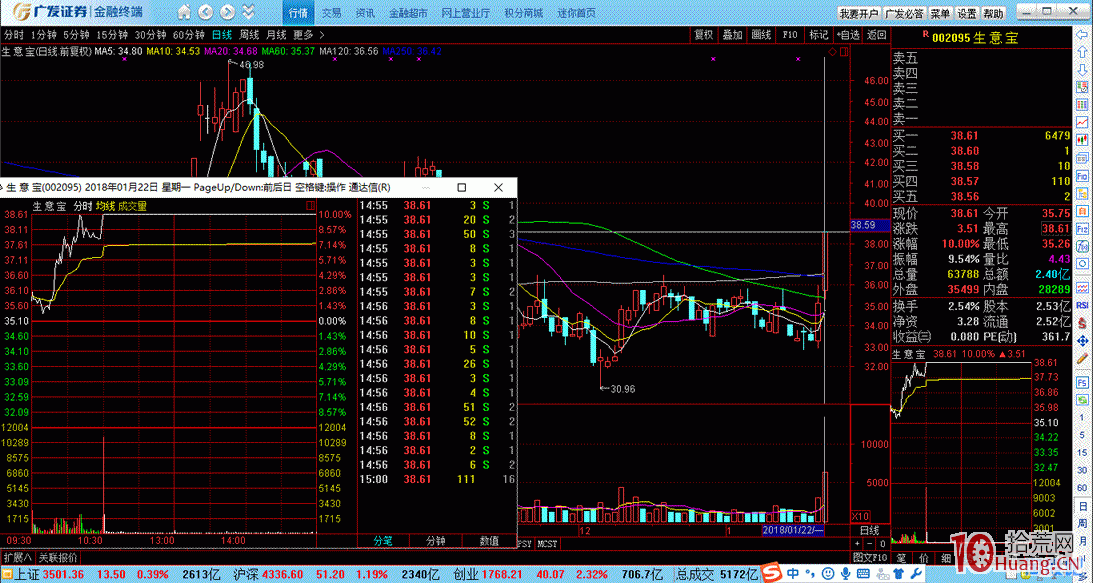Click the back navigation arrow
Viewport: 1093px width, 583px height.
206,12
